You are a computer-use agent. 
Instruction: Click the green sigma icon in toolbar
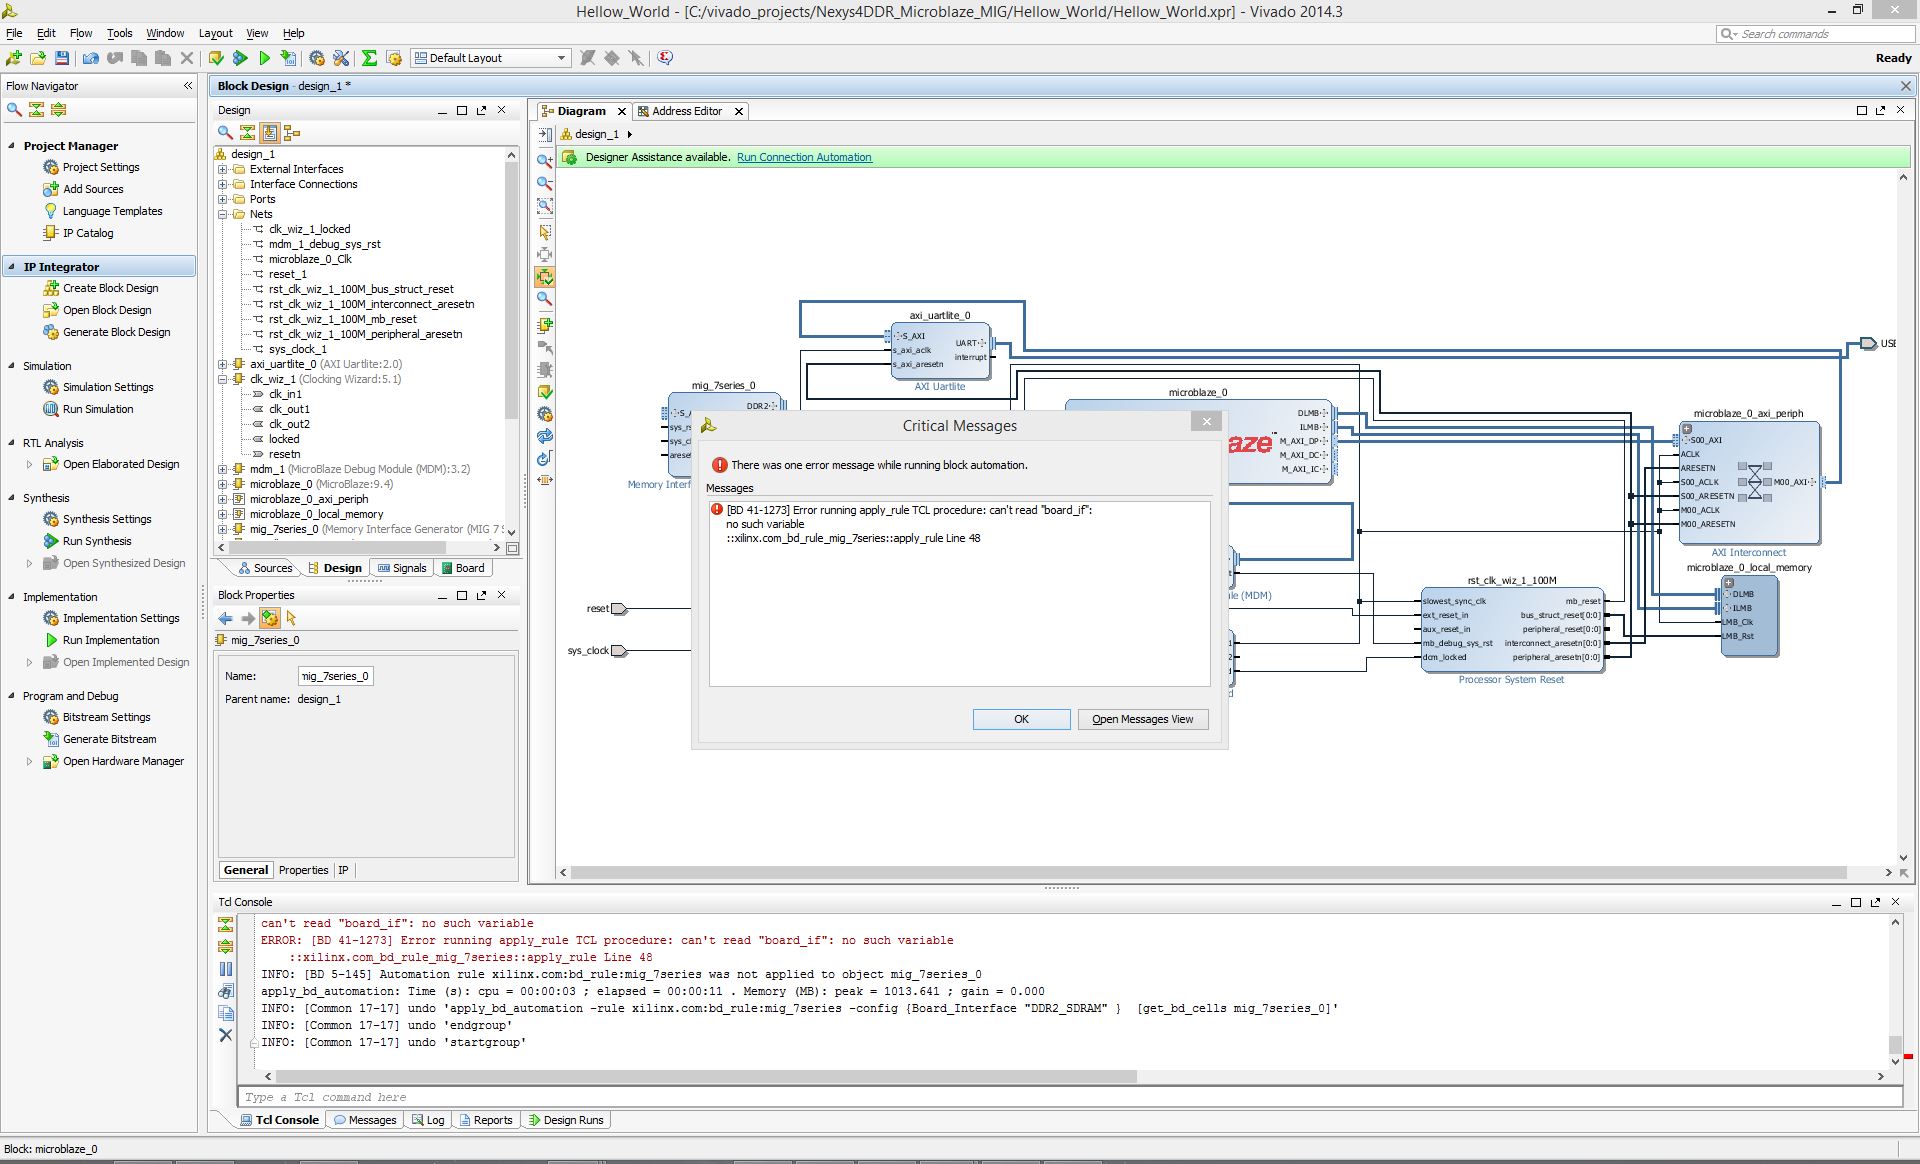pos(369,58)
